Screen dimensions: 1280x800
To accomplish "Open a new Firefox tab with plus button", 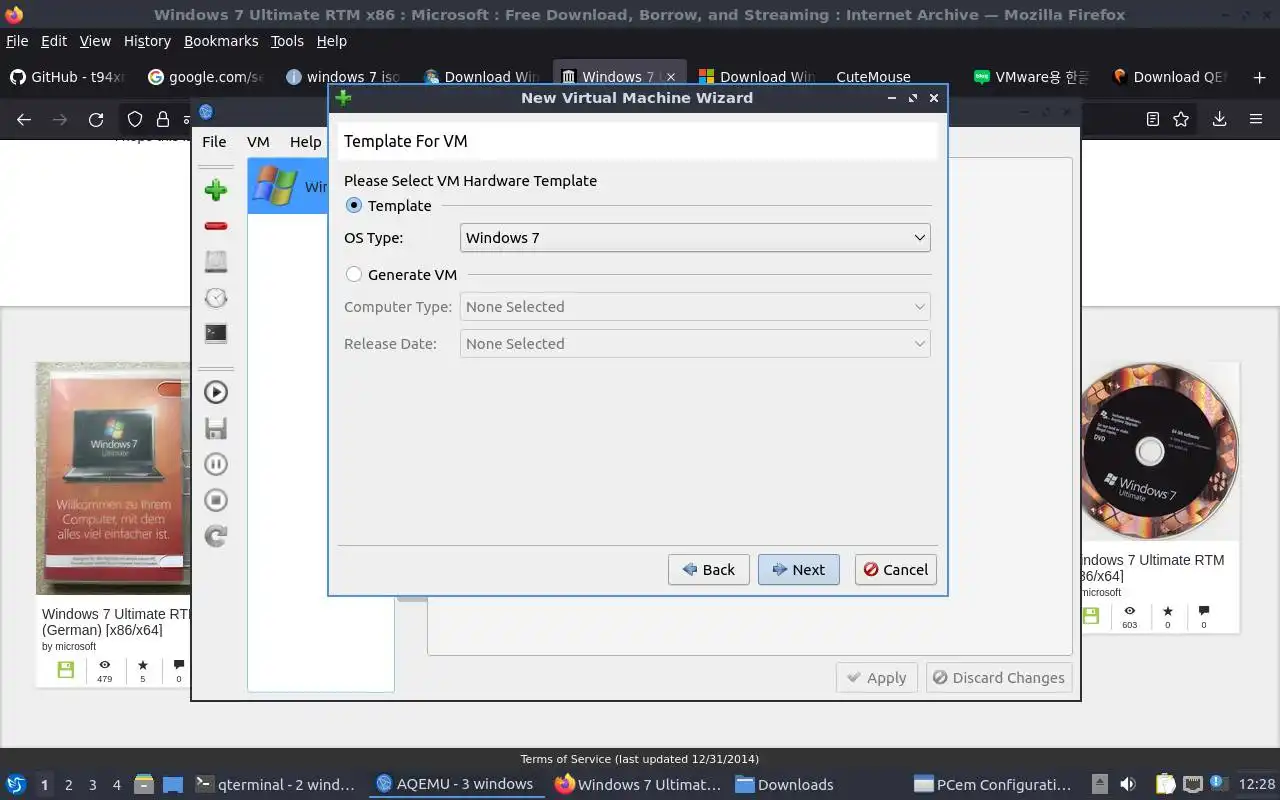I will pyautogui.click(x=1259, y=77).
